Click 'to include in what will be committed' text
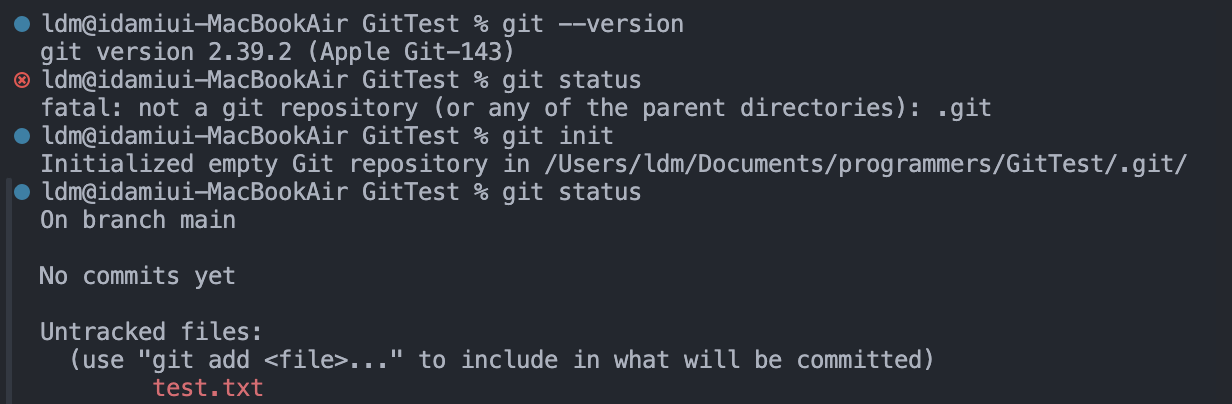 click(670, 359)
